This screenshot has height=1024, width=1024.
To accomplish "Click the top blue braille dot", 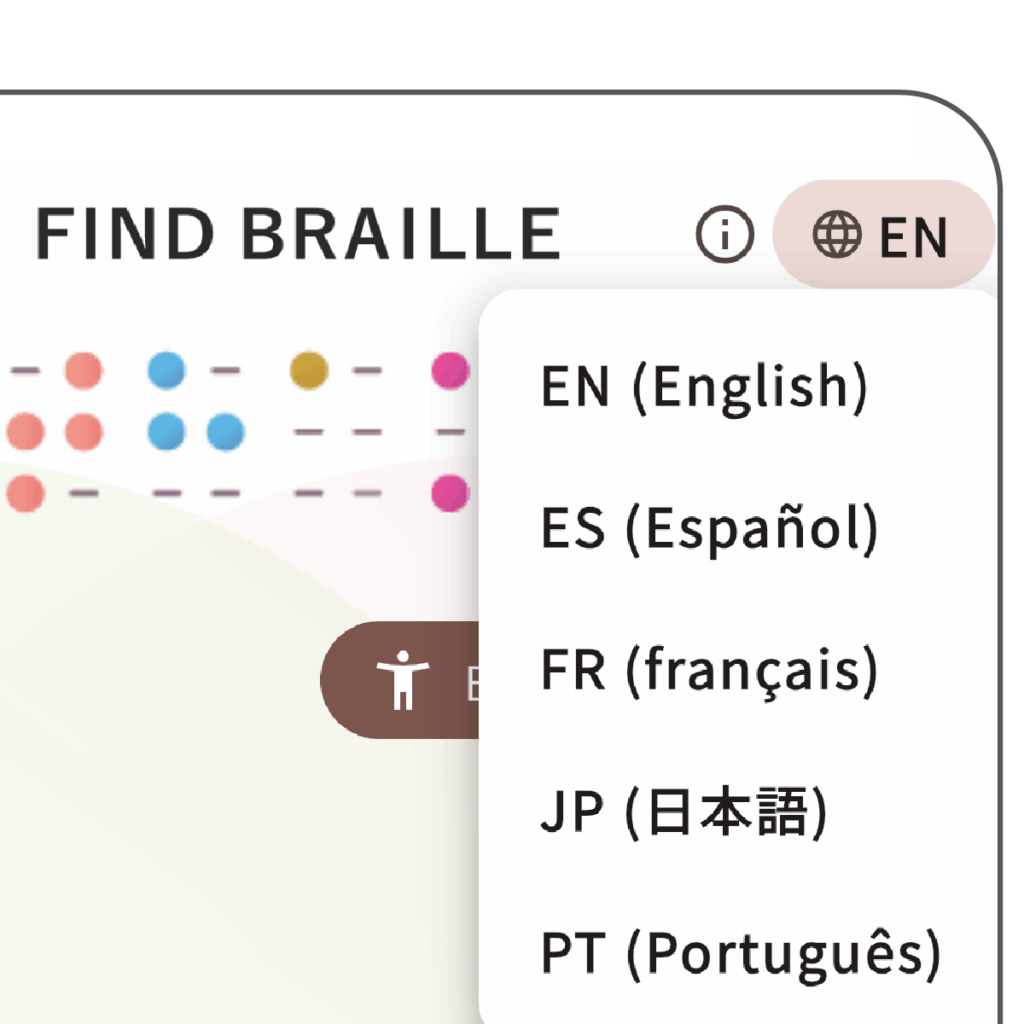I will coord(166,371).
